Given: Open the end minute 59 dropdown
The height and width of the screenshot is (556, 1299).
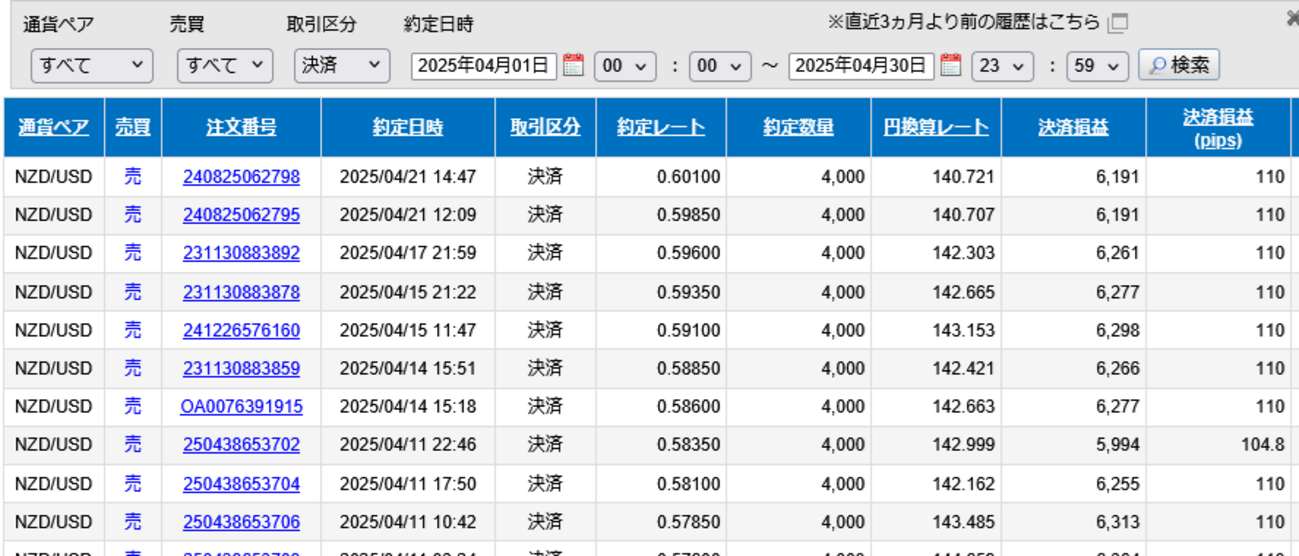Looking at the screenshot, I should coord(1098,66).
